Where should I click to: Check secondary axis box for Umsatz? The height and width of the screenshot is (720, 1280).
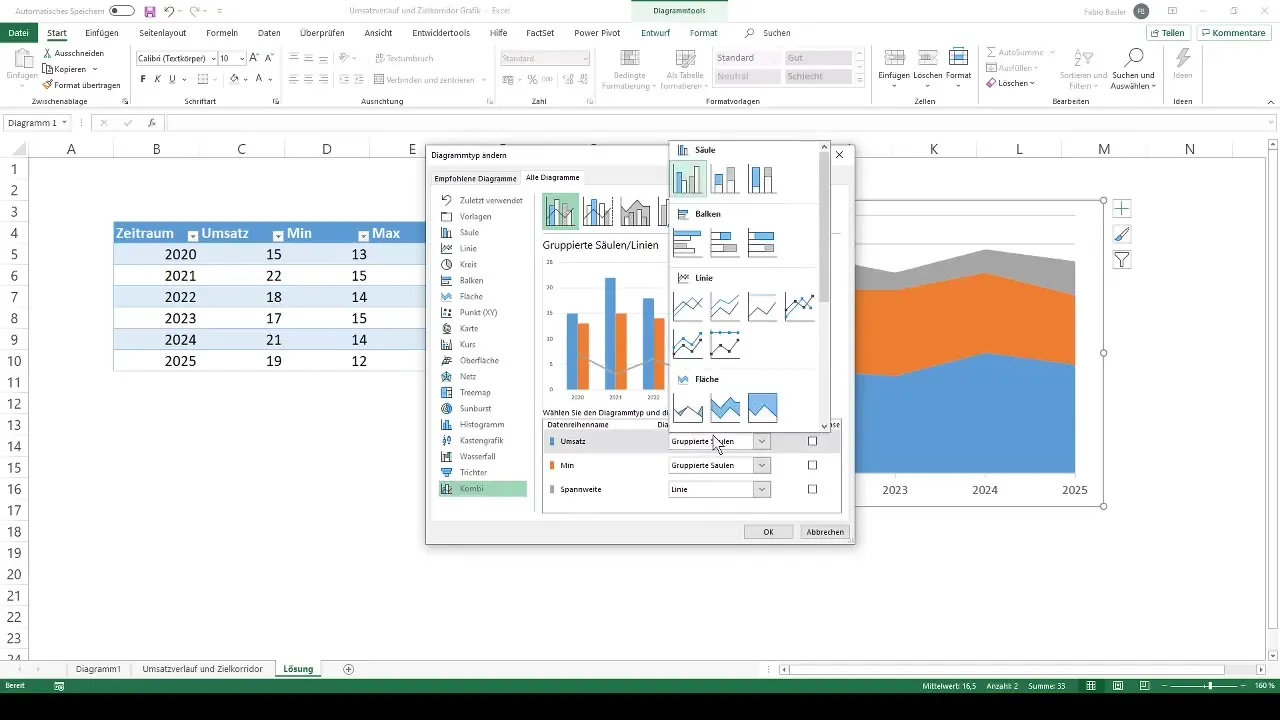[812, 441]
